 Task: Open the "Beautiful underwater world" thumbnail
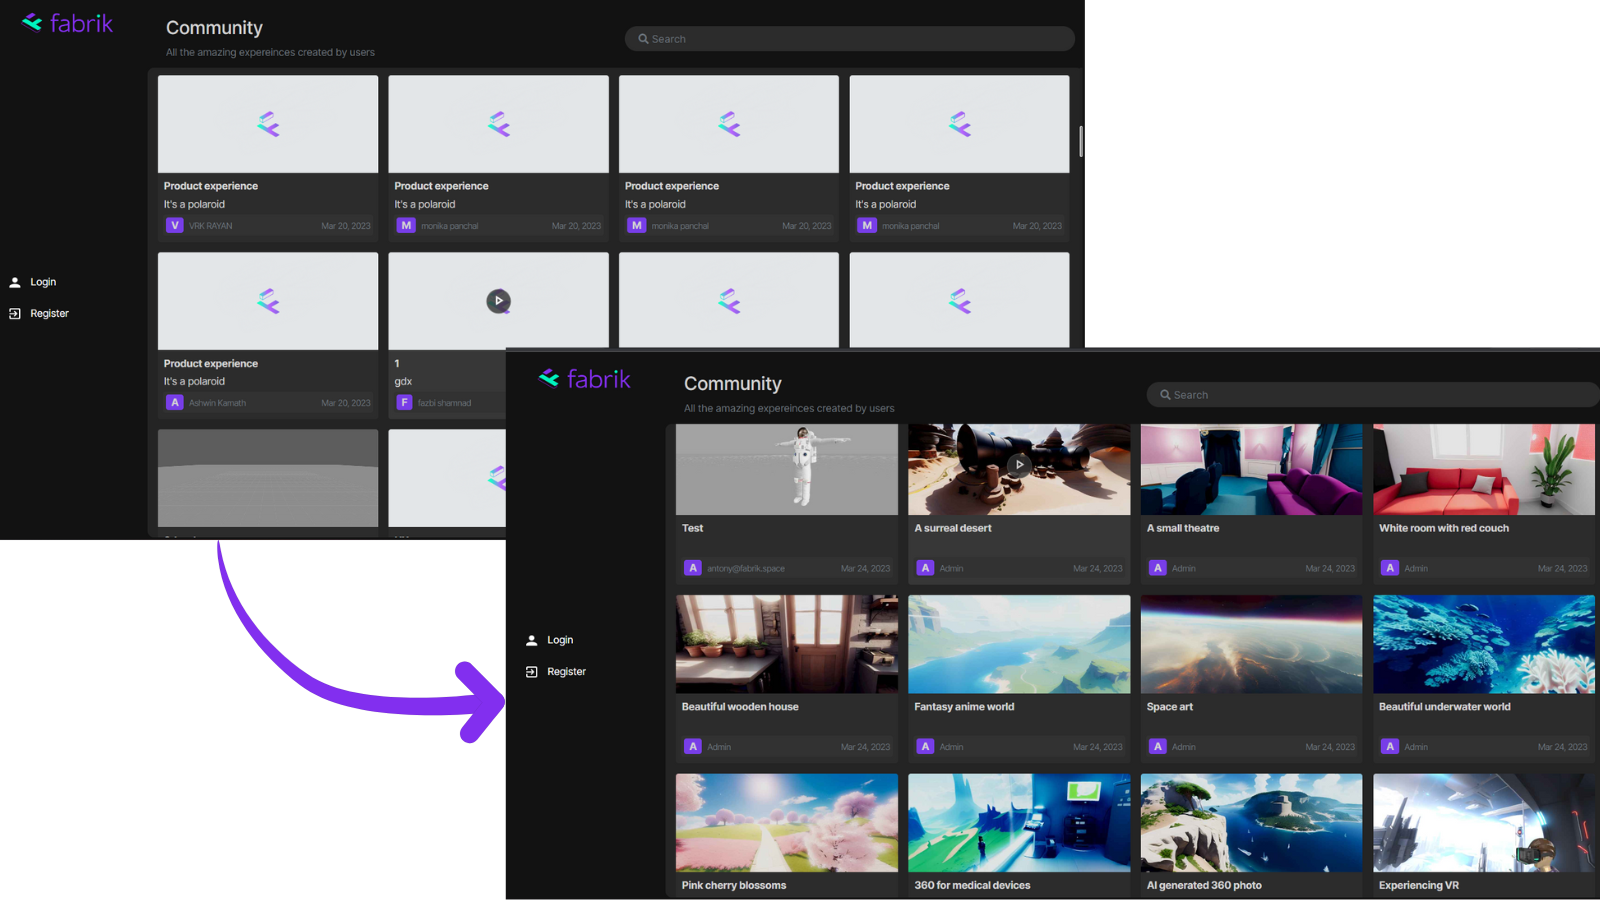(1483, 644)
